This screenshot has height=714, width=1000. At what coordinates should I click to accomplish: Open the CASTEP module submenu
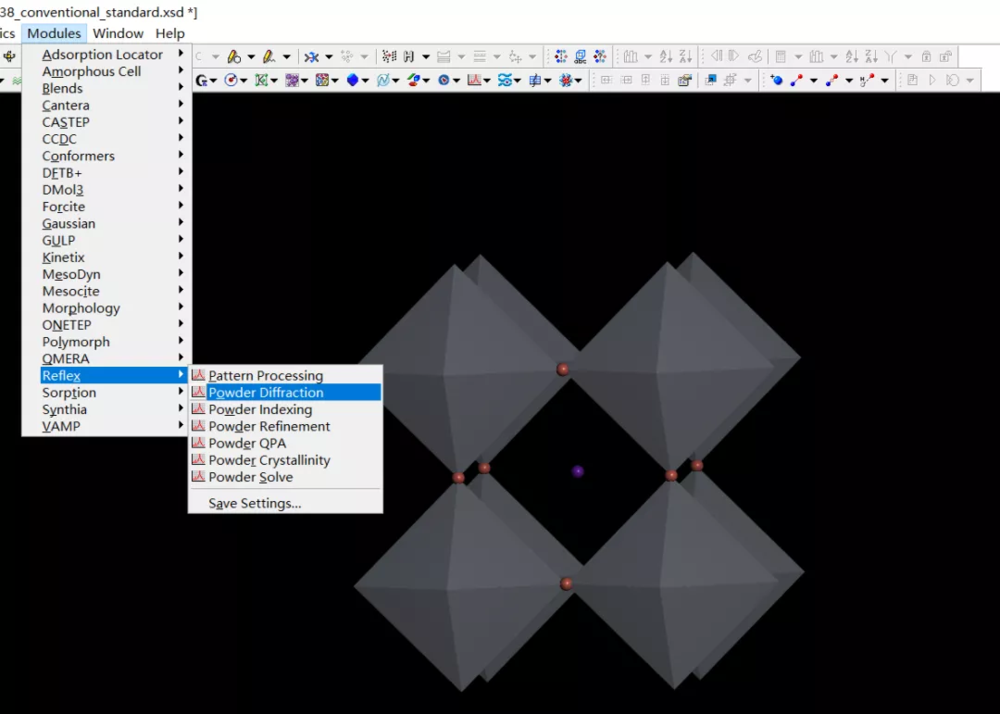click(107, 122)
